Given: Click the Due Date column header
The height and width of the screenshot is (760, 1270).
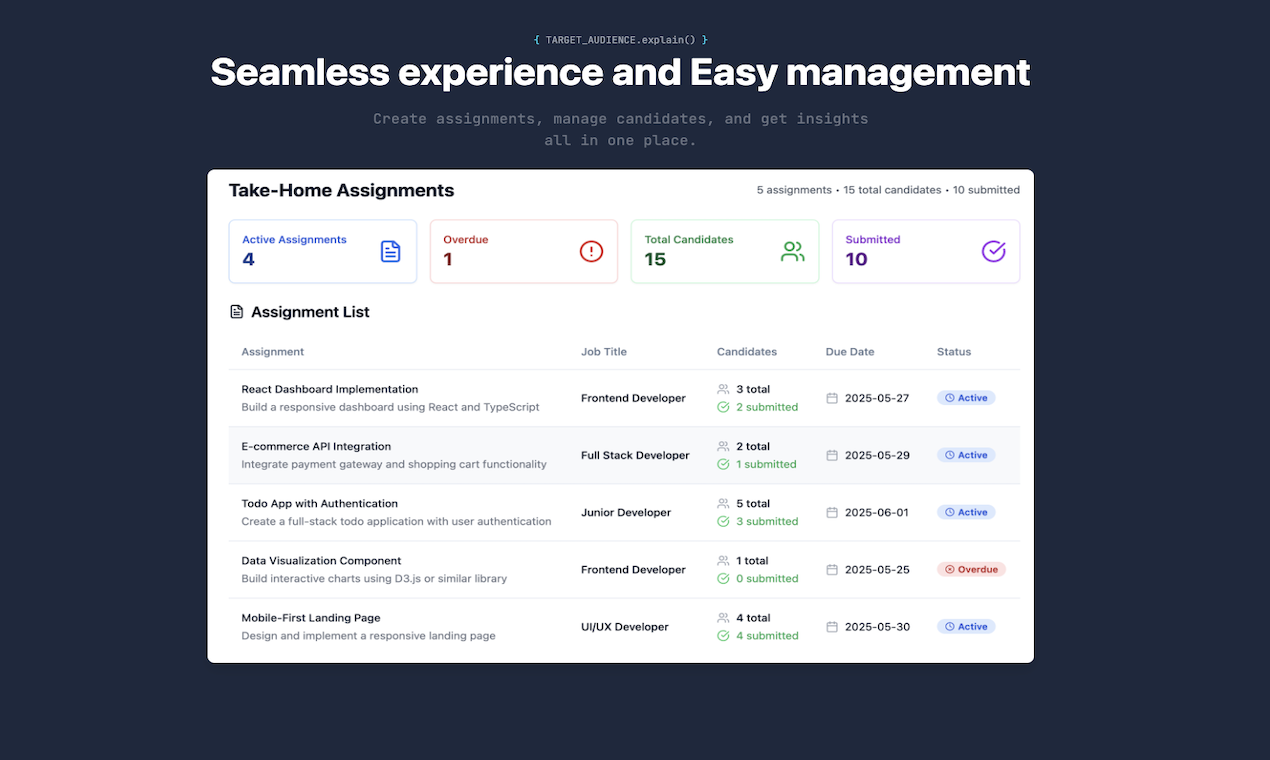Looking at the screenshot, I should click(850, 352).
